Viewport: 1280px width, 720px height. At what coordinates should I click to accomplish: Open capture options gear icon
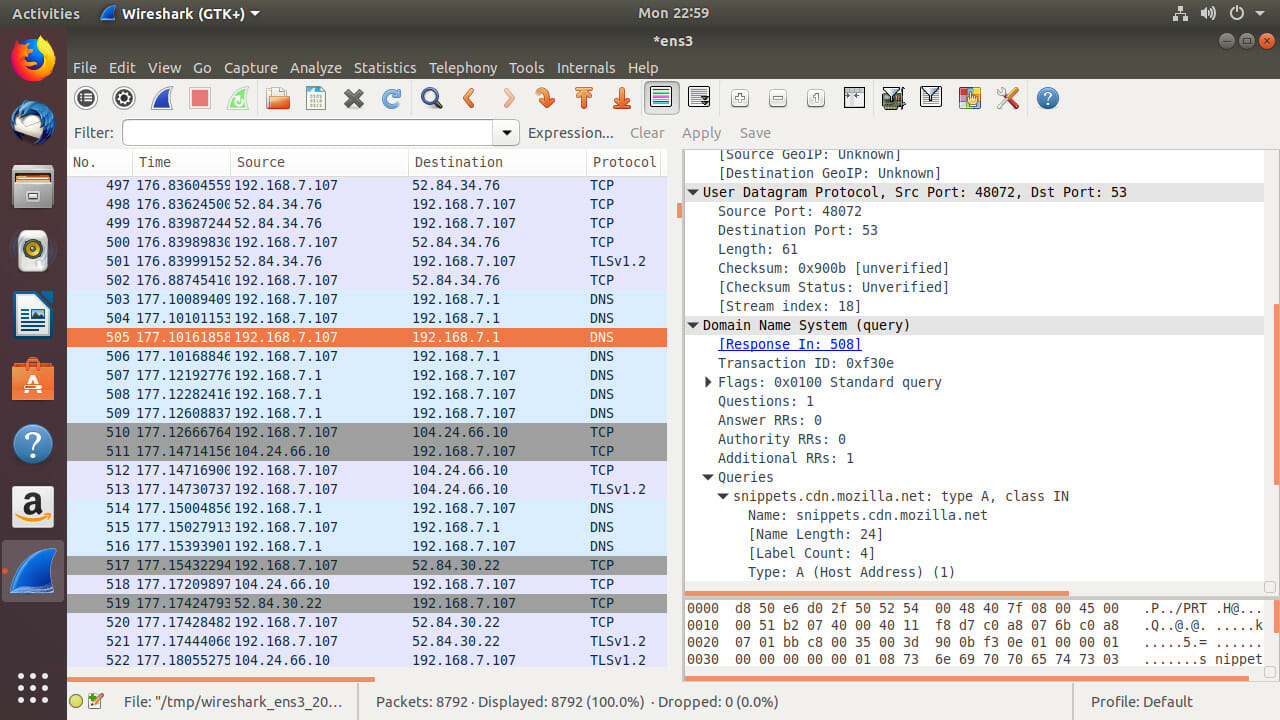click(x=124, y=98)
